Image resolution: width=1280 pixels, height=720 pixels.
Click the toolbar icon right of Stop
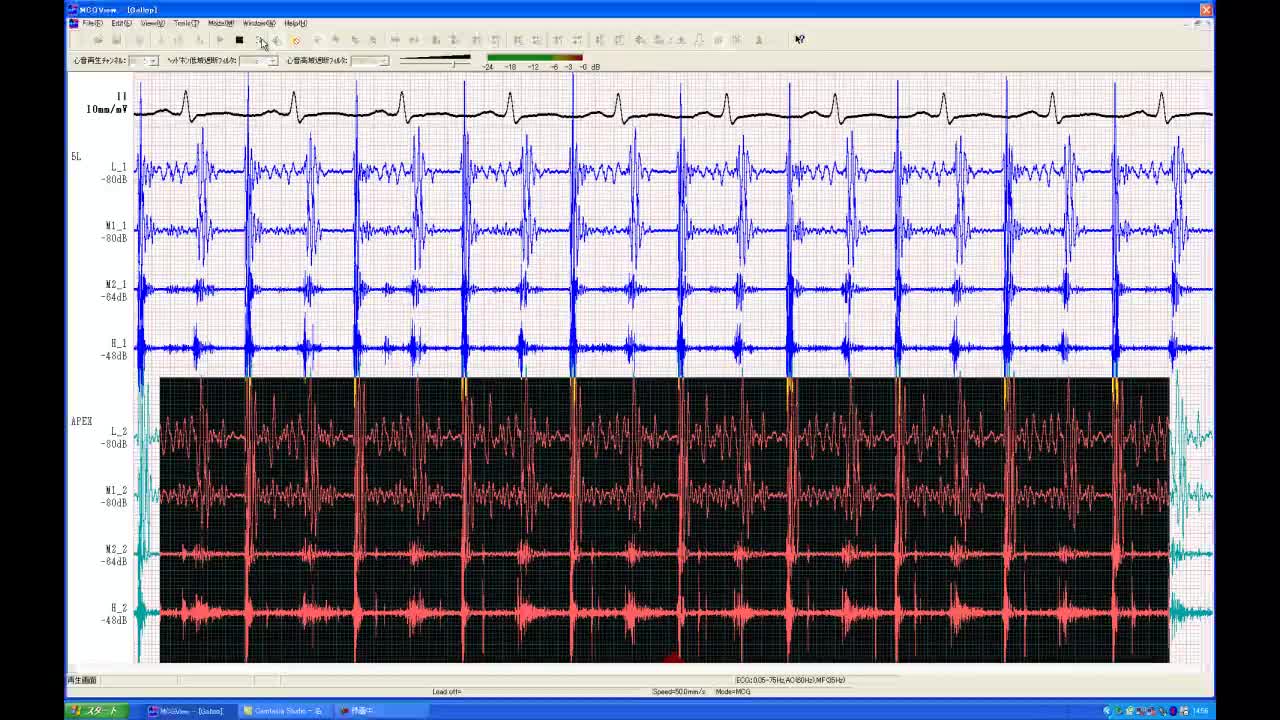coord(259,40)
